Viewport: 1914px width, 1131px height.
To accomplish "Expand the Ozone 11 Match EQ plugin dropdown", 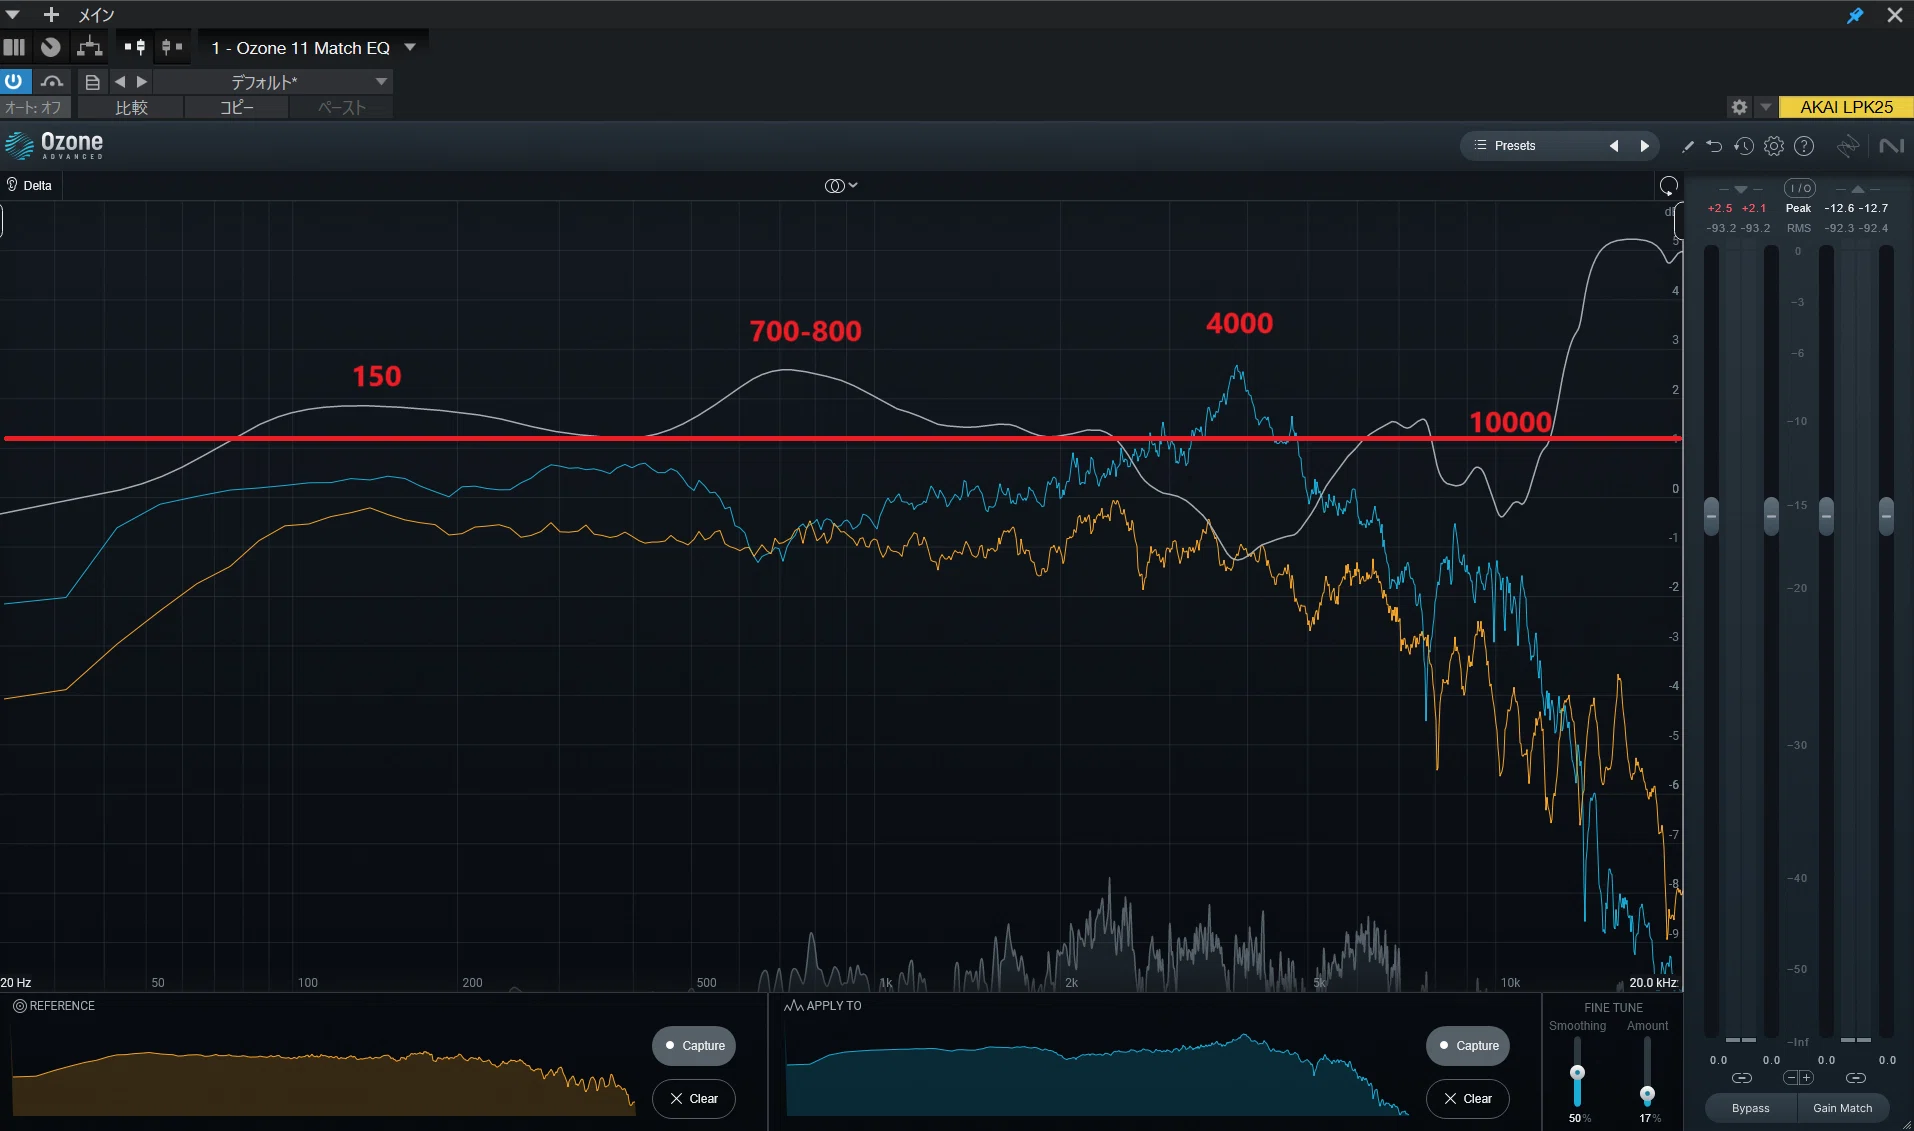I will coord(410,47).
